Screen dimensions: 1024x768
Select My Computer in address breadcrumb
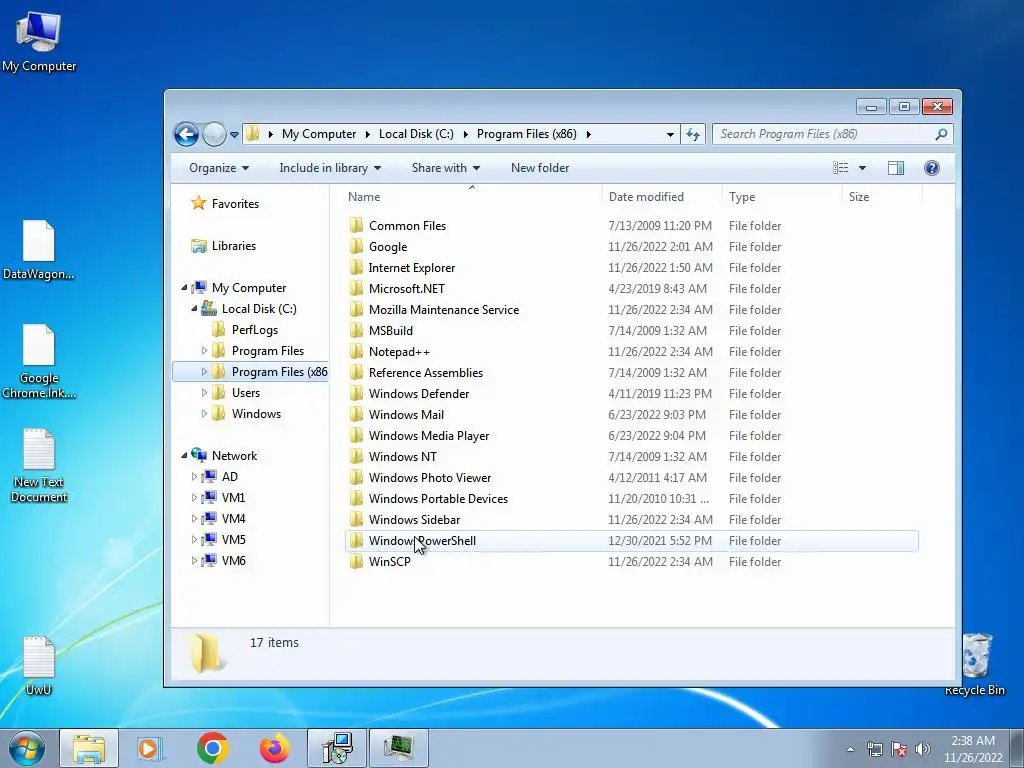[x=319, y=134]
